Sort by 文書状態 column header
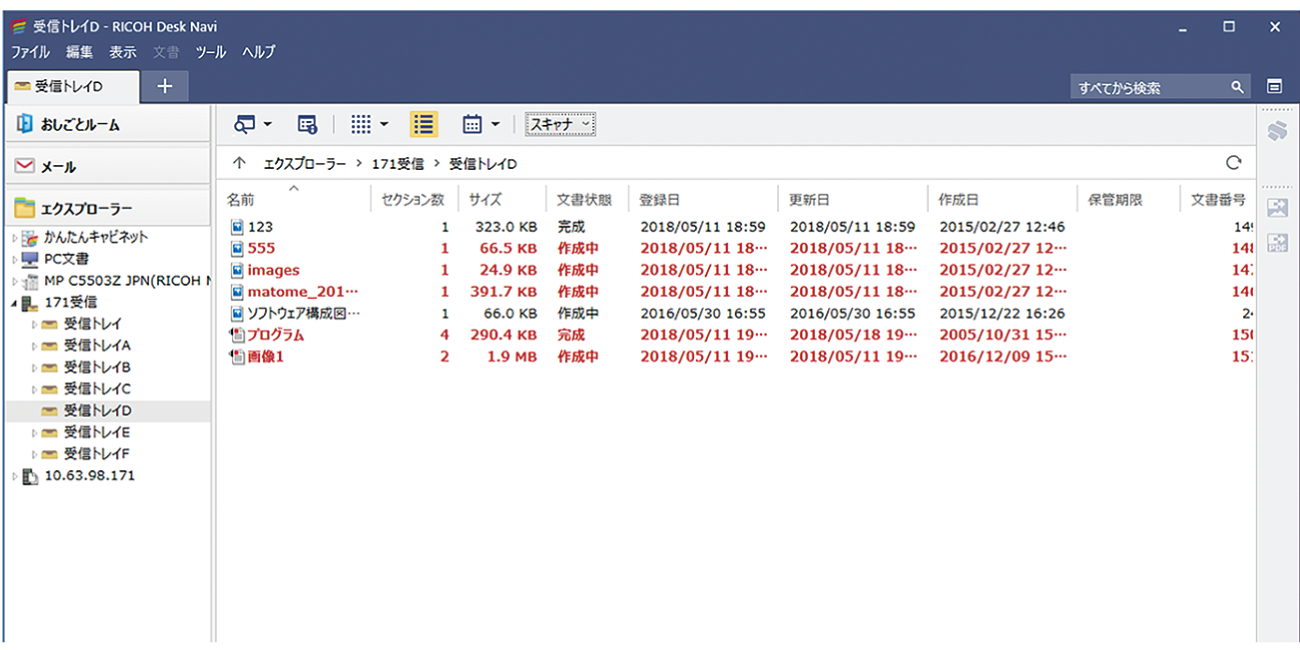Image resolution: width=1300 pixels, height=650 pixels. click(x=587, y=199)
